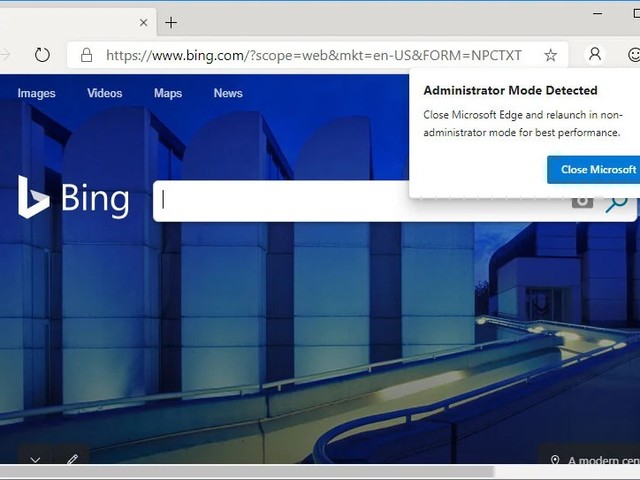
Task: Send feedback with the smiley icon
Action: tap(634, 55)
